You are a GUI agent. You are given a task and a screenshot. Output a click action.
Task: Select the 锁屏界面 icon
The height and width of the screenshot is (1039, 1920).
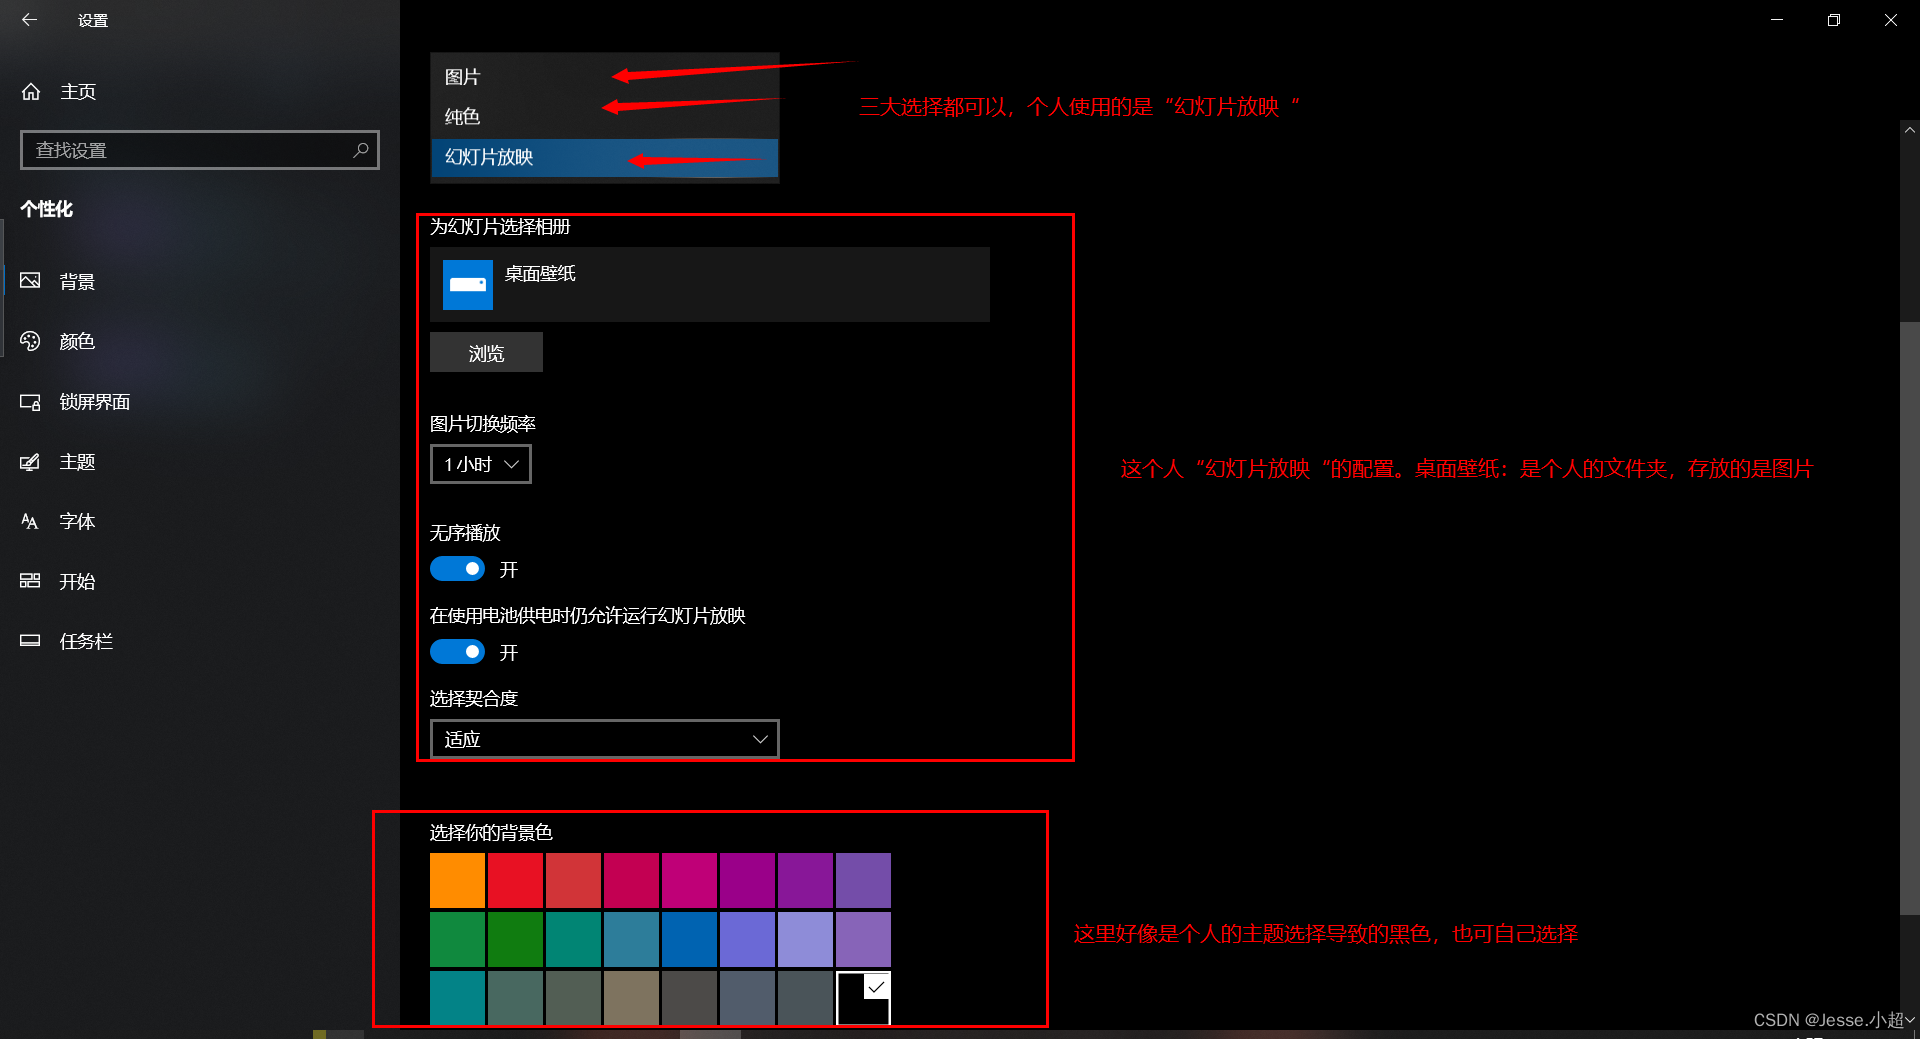(x=30, y=402)
